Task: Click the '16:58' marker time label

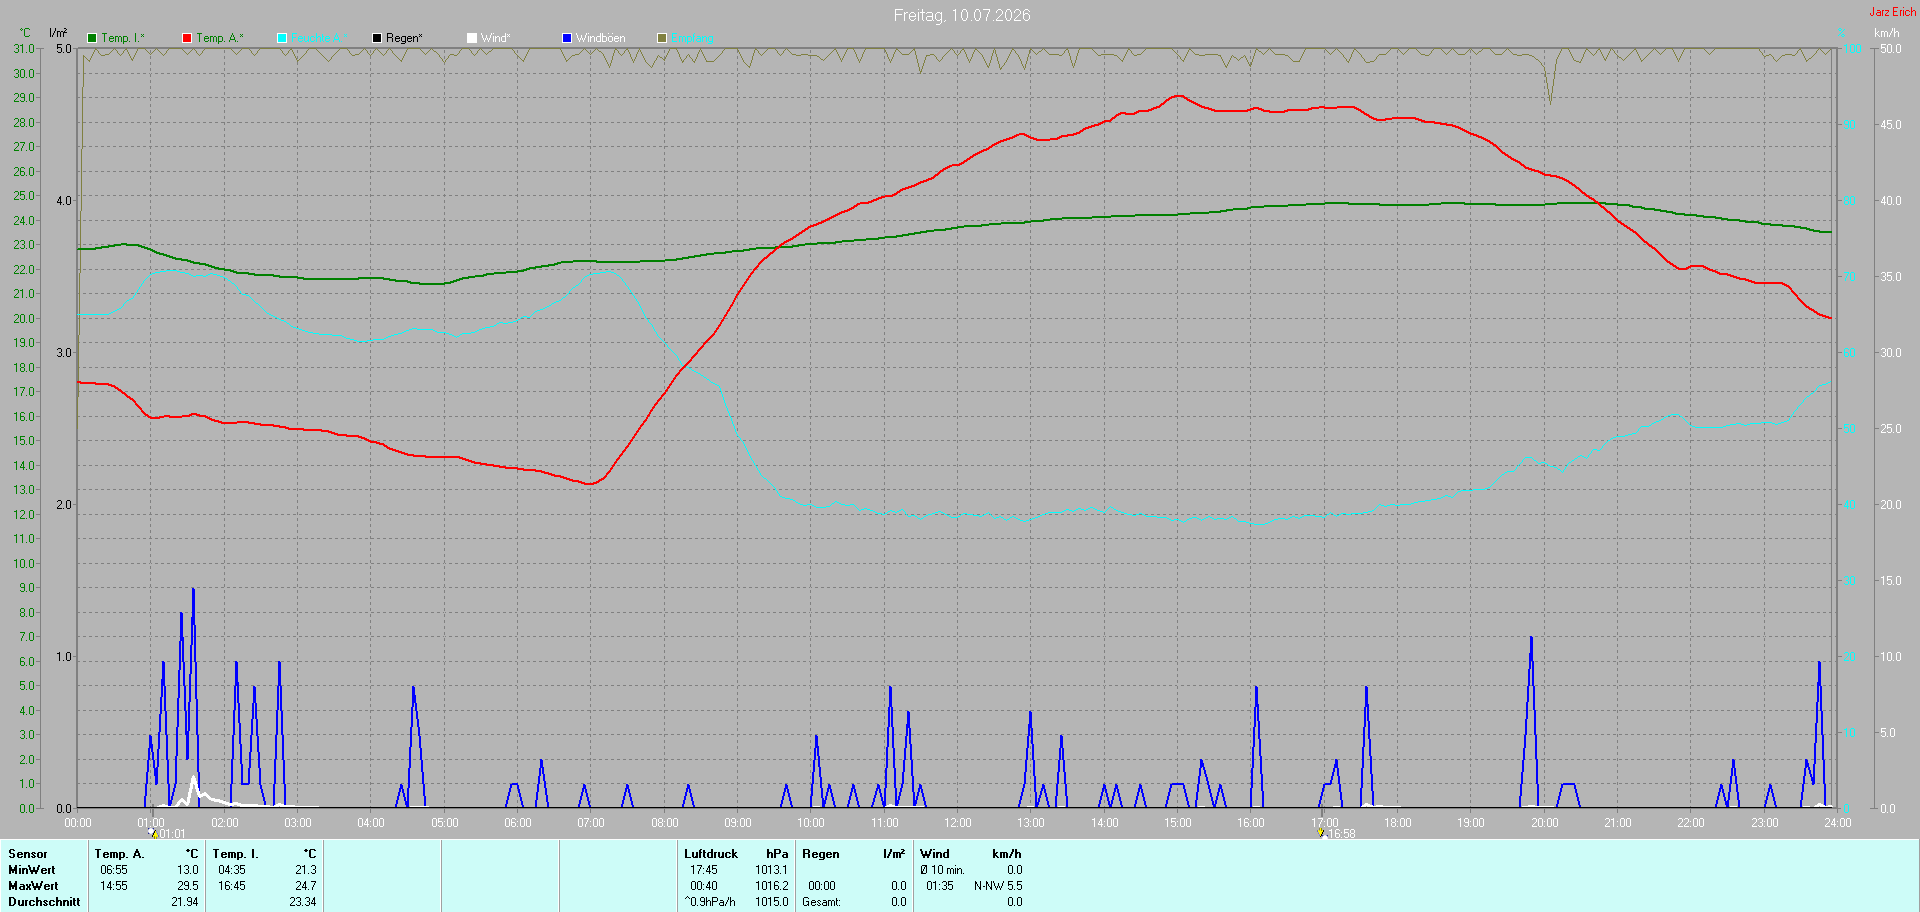Action: (1342, 834)
